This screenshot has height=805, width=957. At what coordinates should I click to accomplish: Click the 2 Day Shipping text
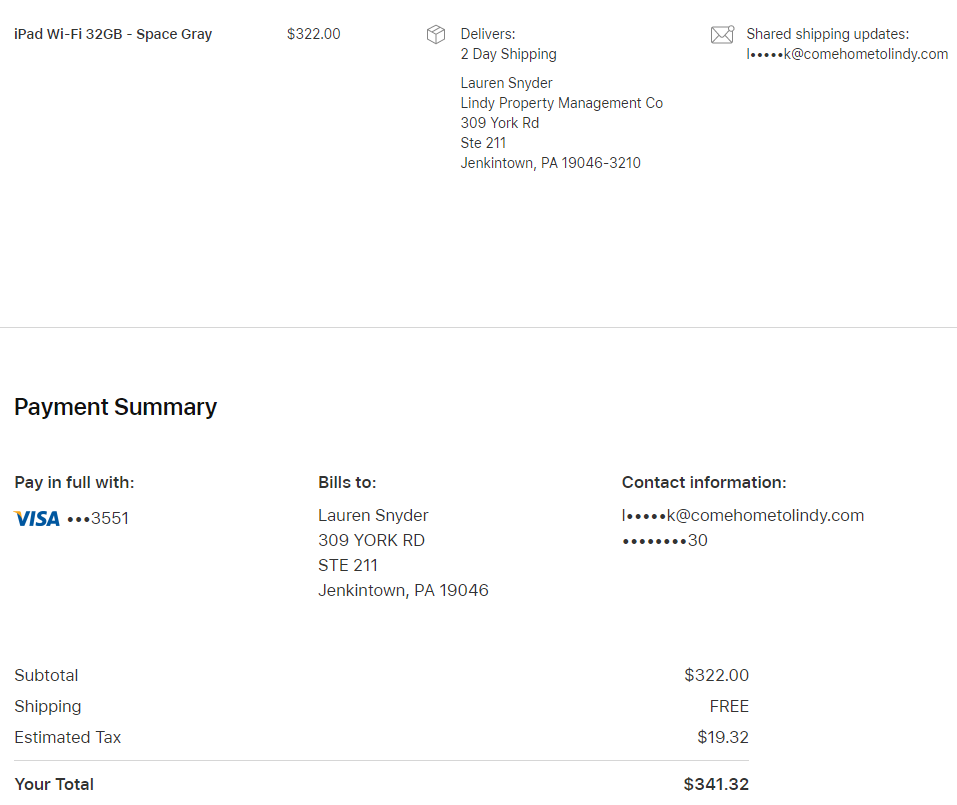click(508, 54)
